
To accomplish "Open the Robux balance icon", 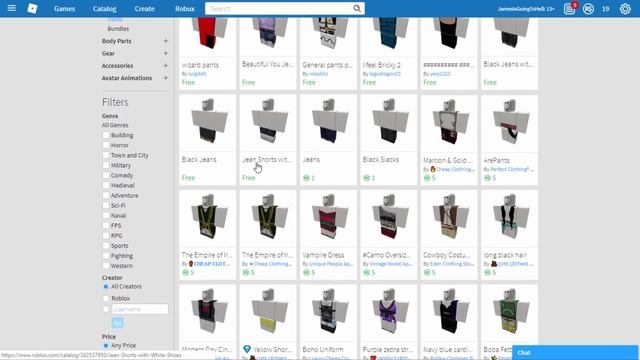I will pos(588,9).
